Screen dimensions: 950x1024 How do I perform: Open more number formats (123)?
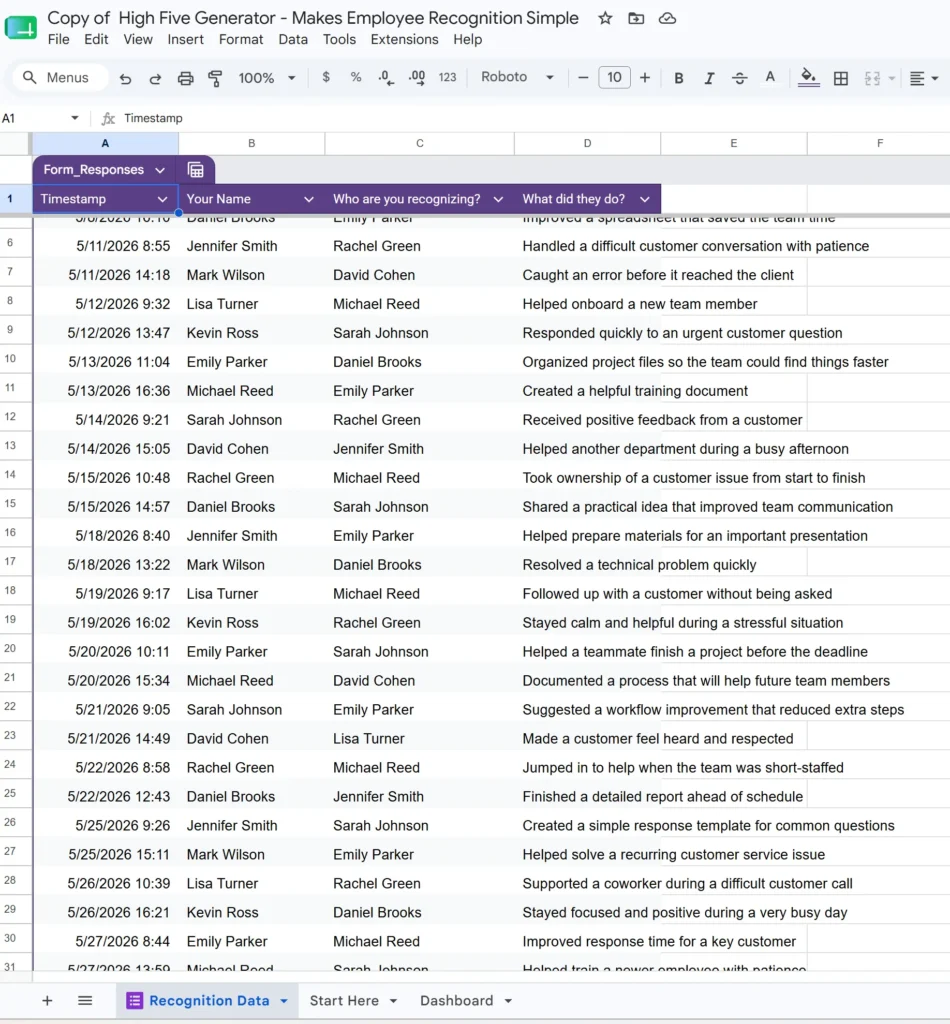(x=447, y=77)
